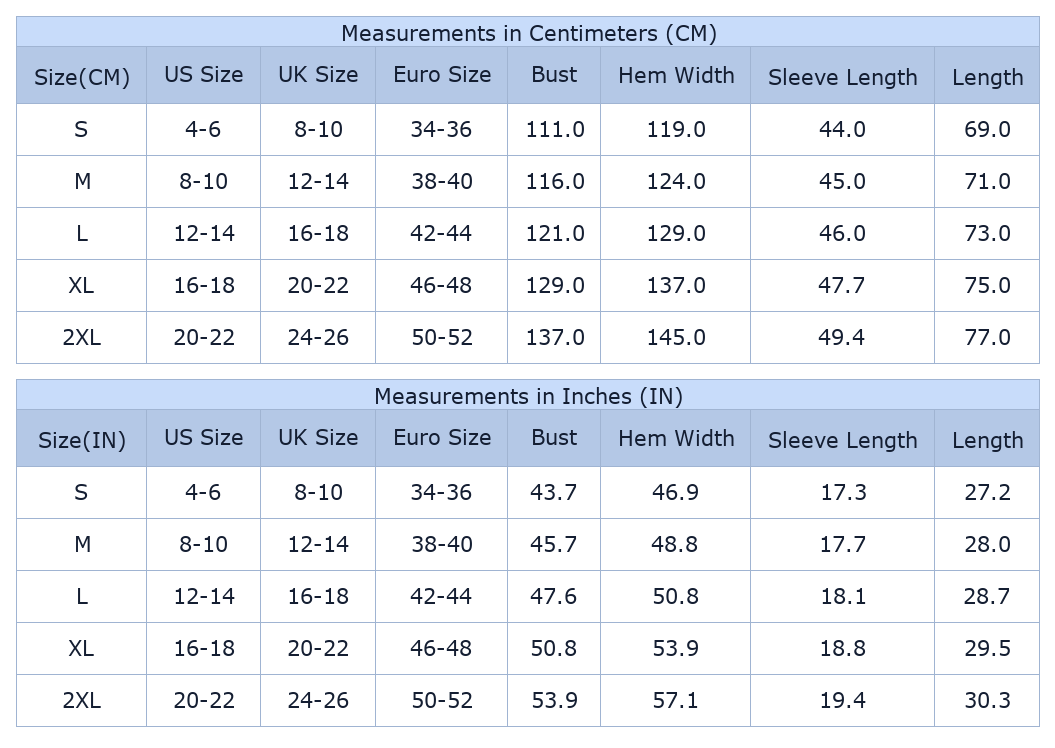Select the "Size(CM)" column header
This screenshot has width=1055, height=748.
click(x=82, y=77)
